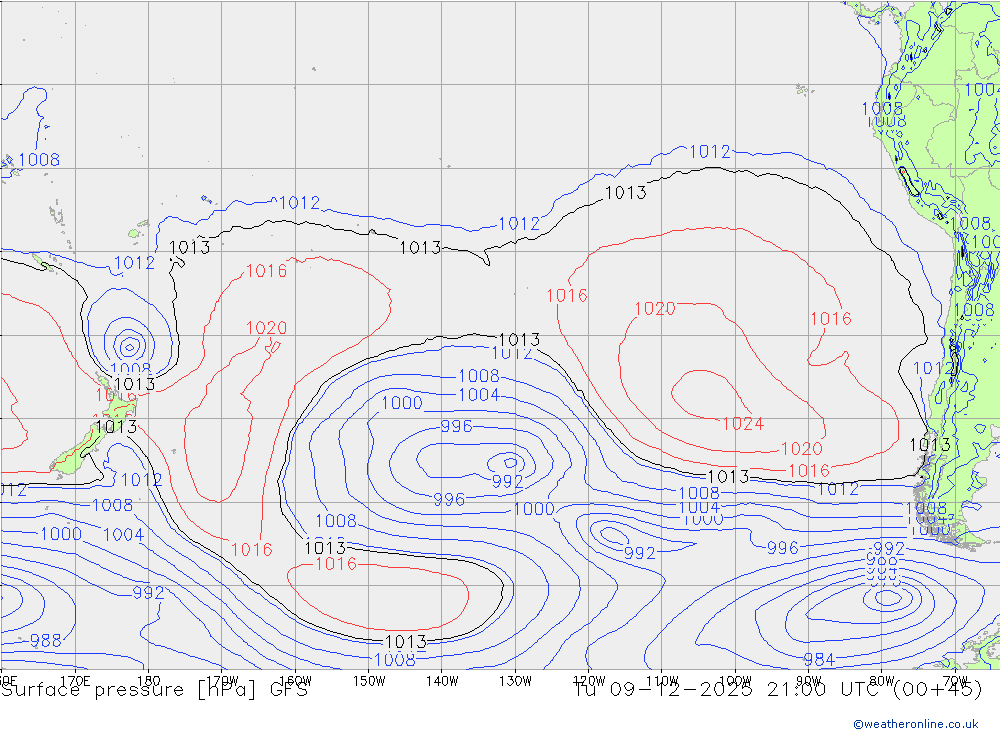Click the low-pressure center inside the 992 contour near 130W
Image resolution: width=1000 pixels, height=733 pixels.
[511, 462]
